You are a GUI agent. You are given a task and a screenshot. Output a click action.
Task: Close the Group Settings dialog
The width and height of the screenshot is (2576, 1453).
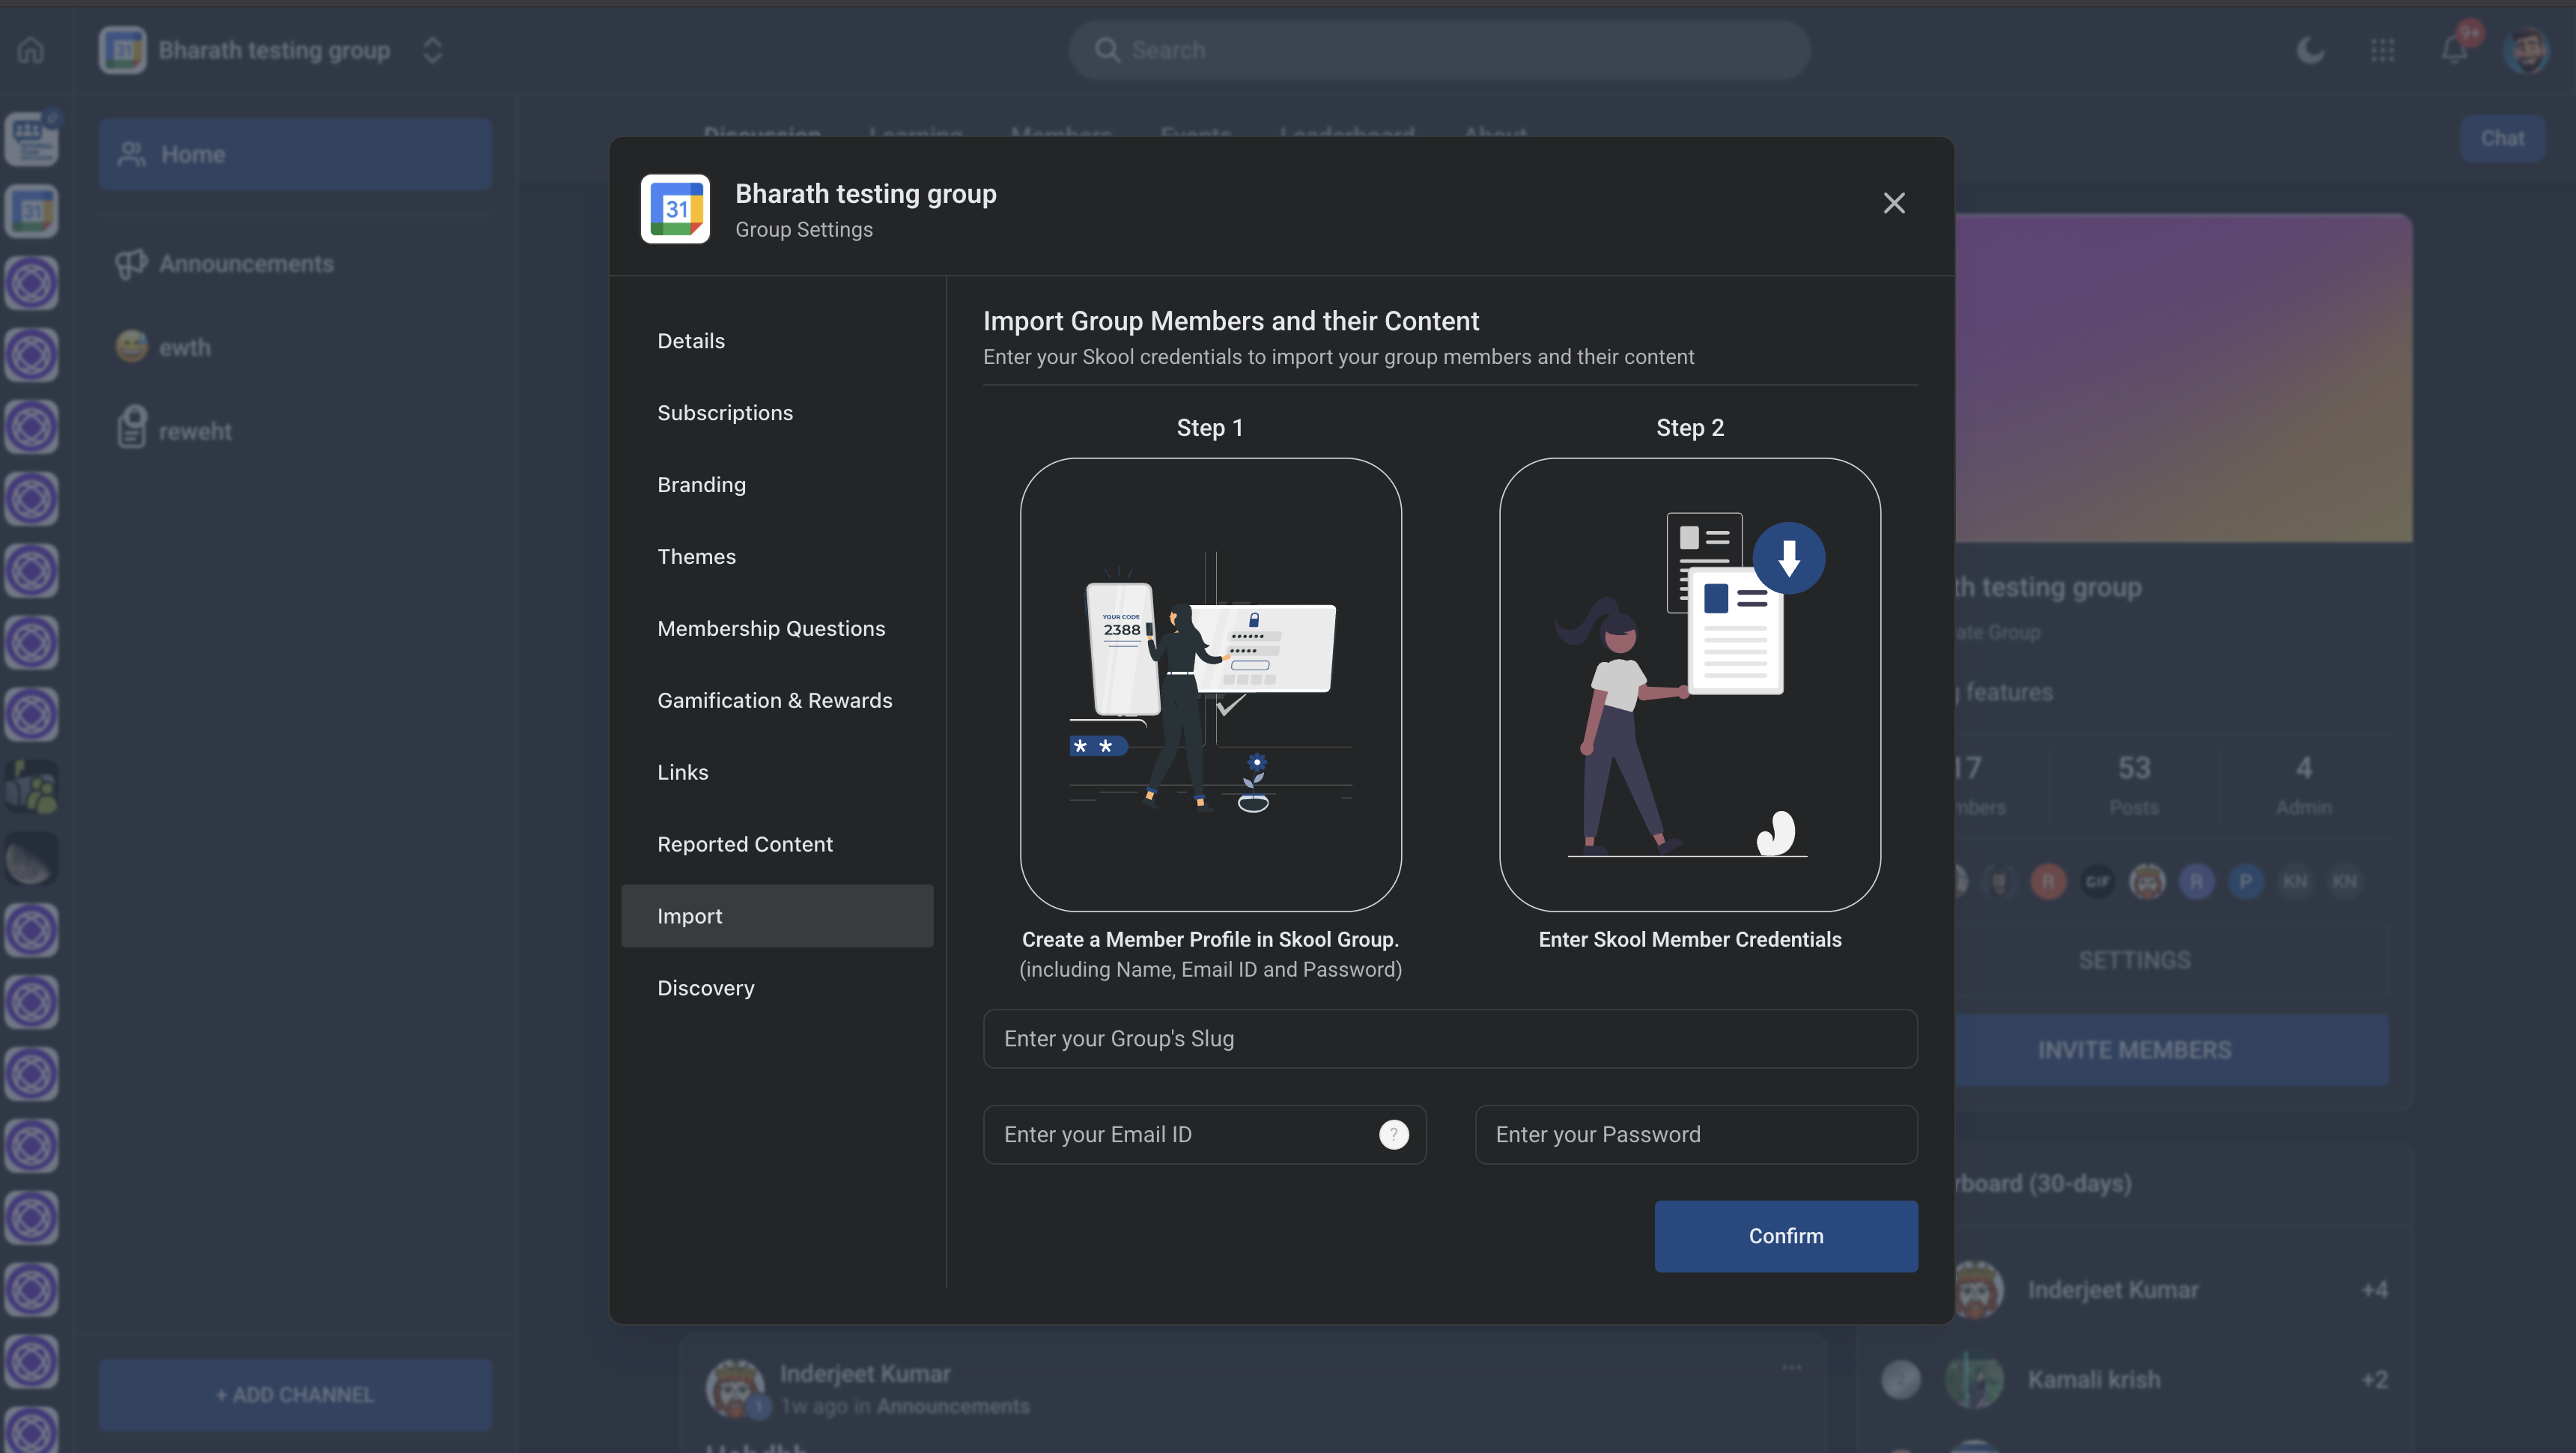1893,203
